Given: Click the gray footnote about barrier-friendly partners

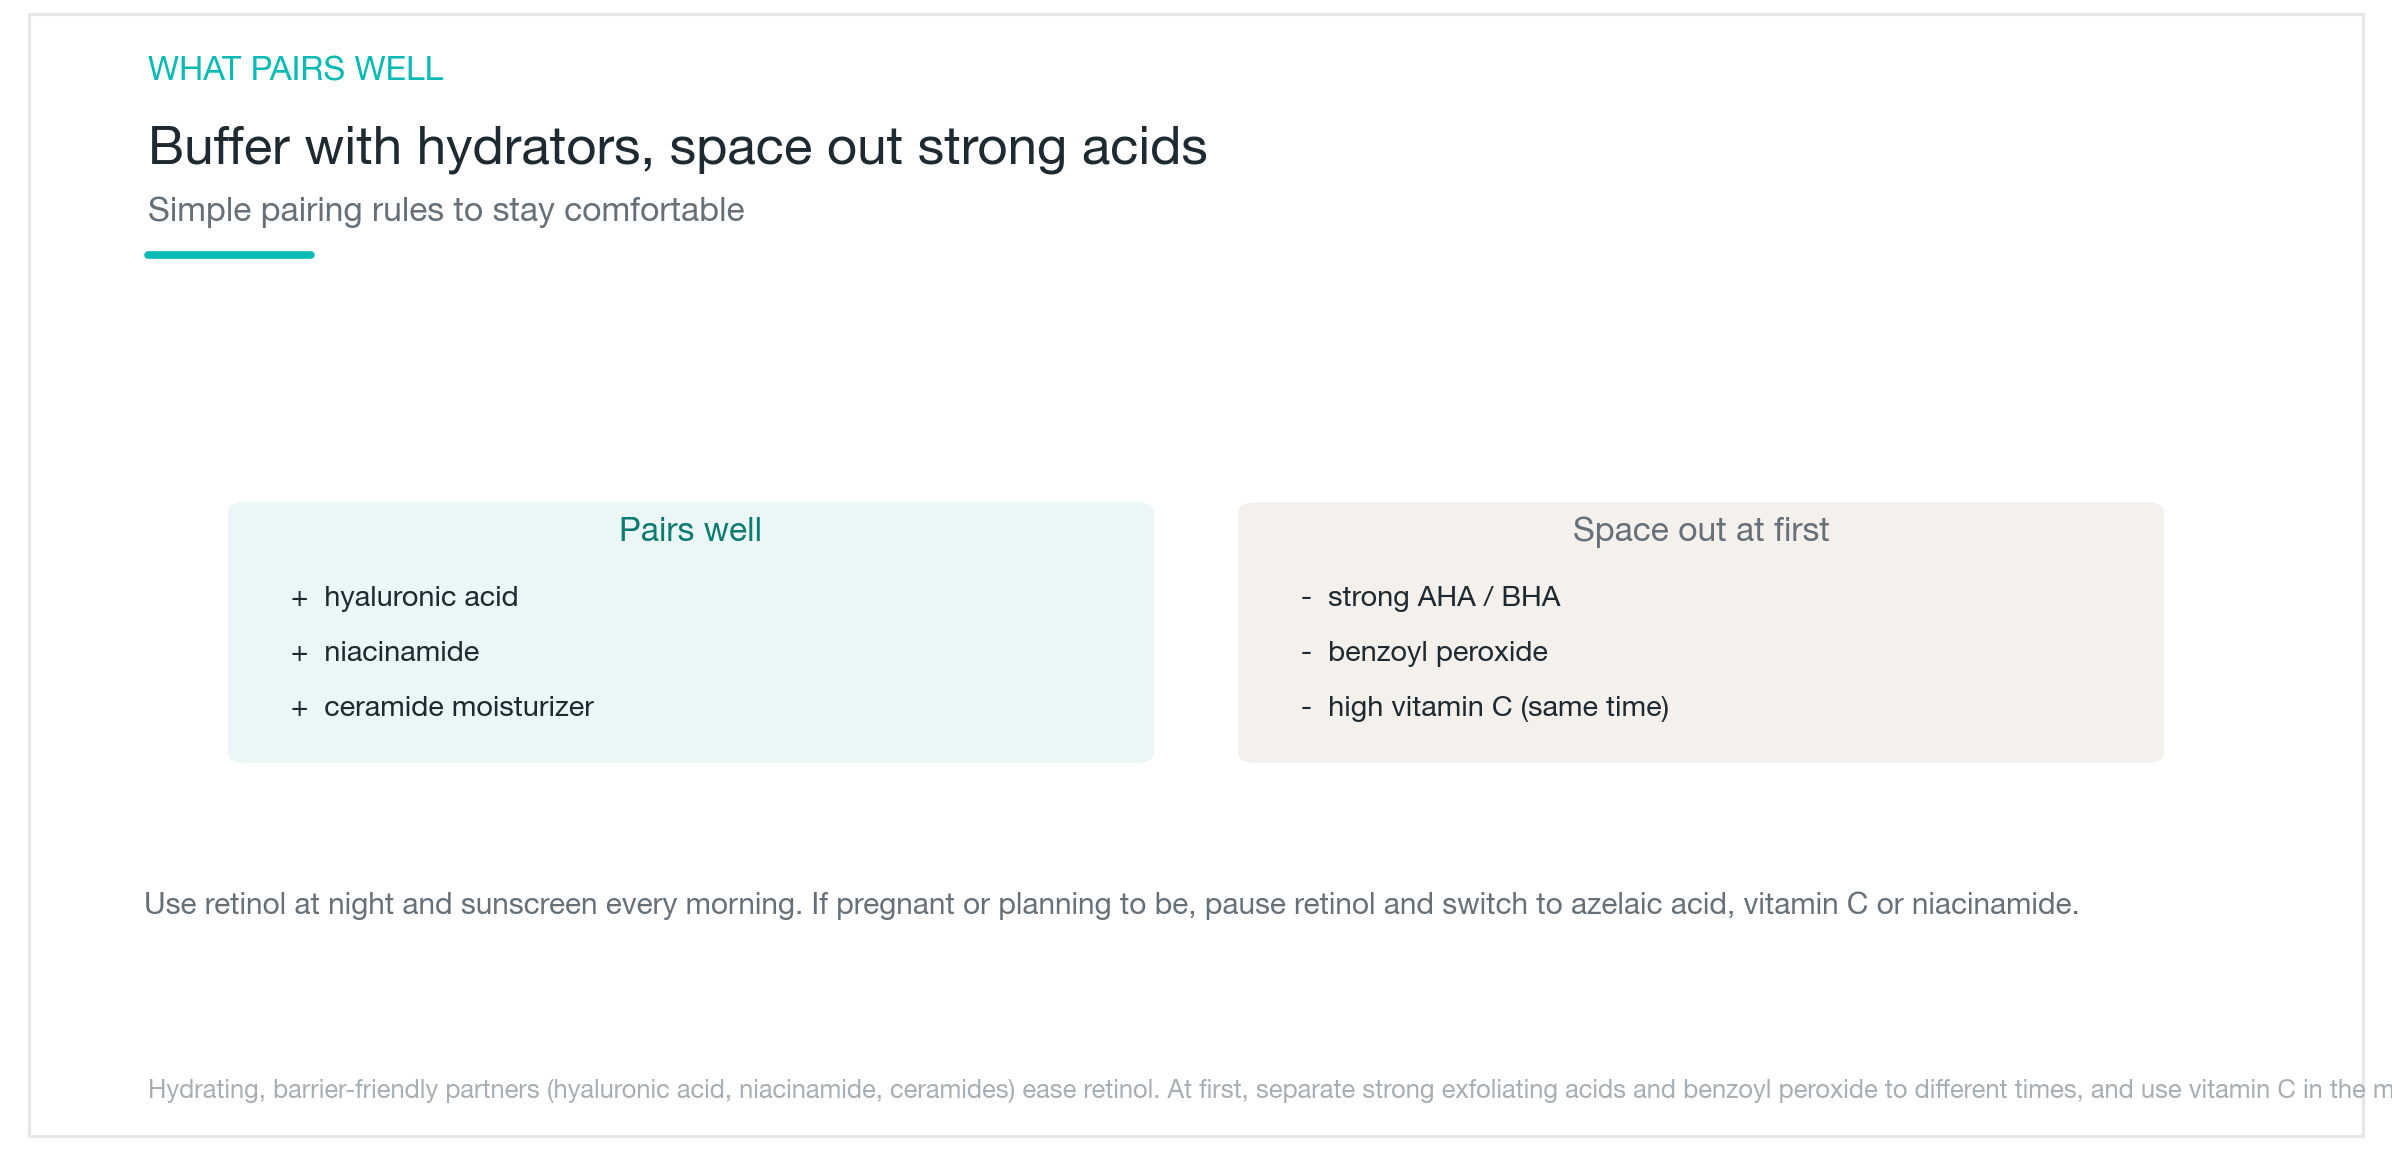Looking at the screenshot, I should pyautogui.click(x=1270, y=1089).
